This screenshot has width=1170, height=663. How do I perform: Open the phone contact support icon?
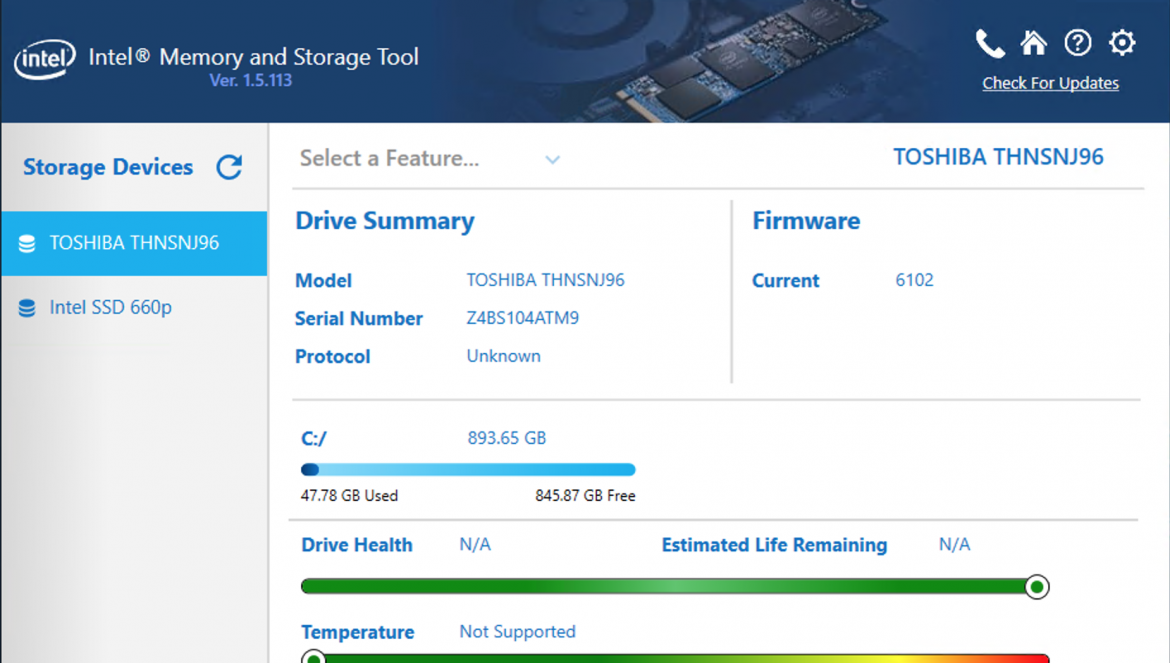[989, 44]
